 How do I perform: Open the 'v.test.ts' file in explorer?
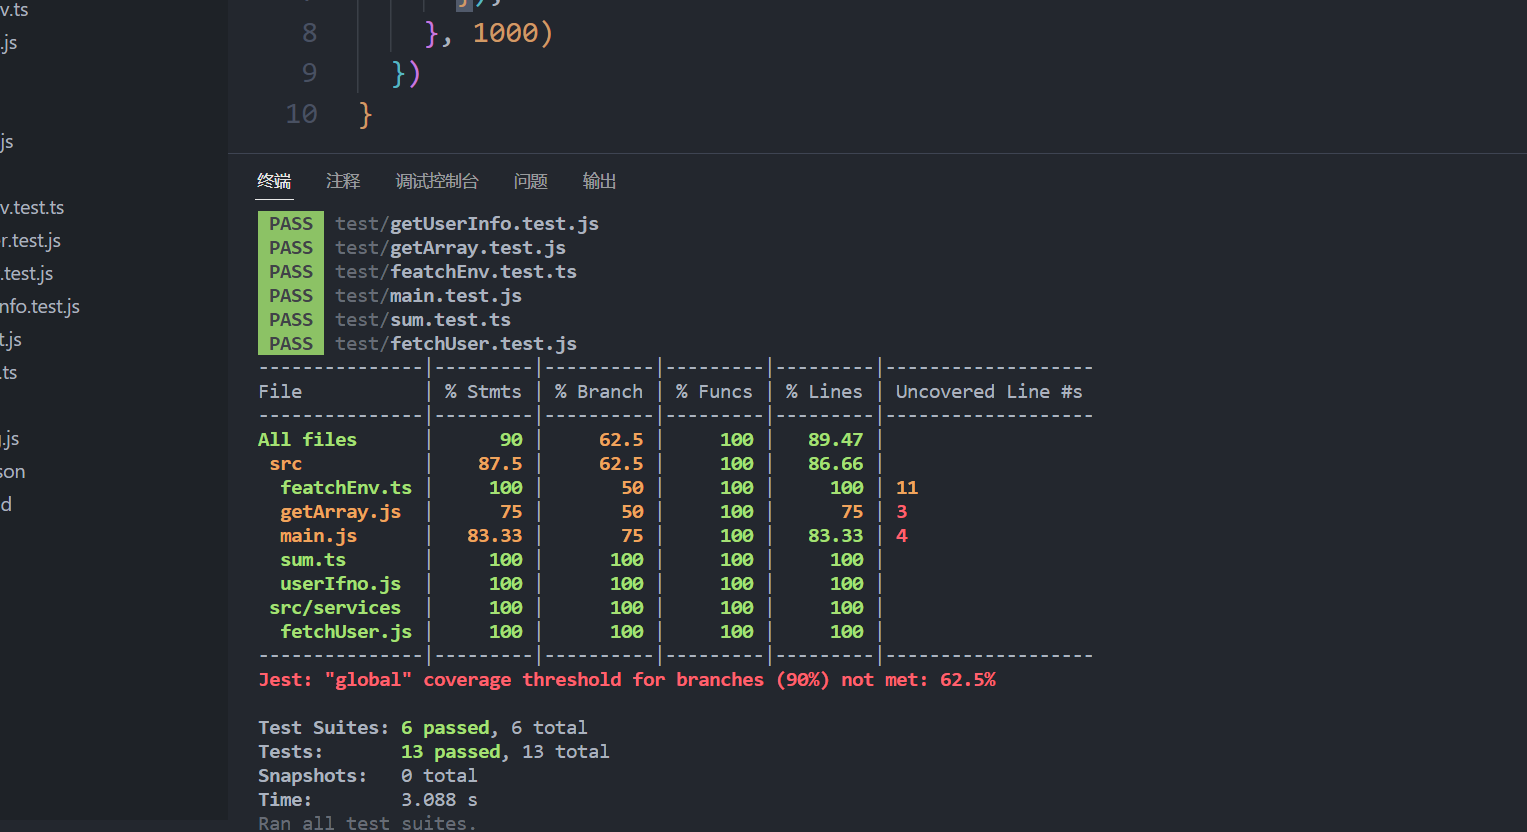tap(32, 208)
